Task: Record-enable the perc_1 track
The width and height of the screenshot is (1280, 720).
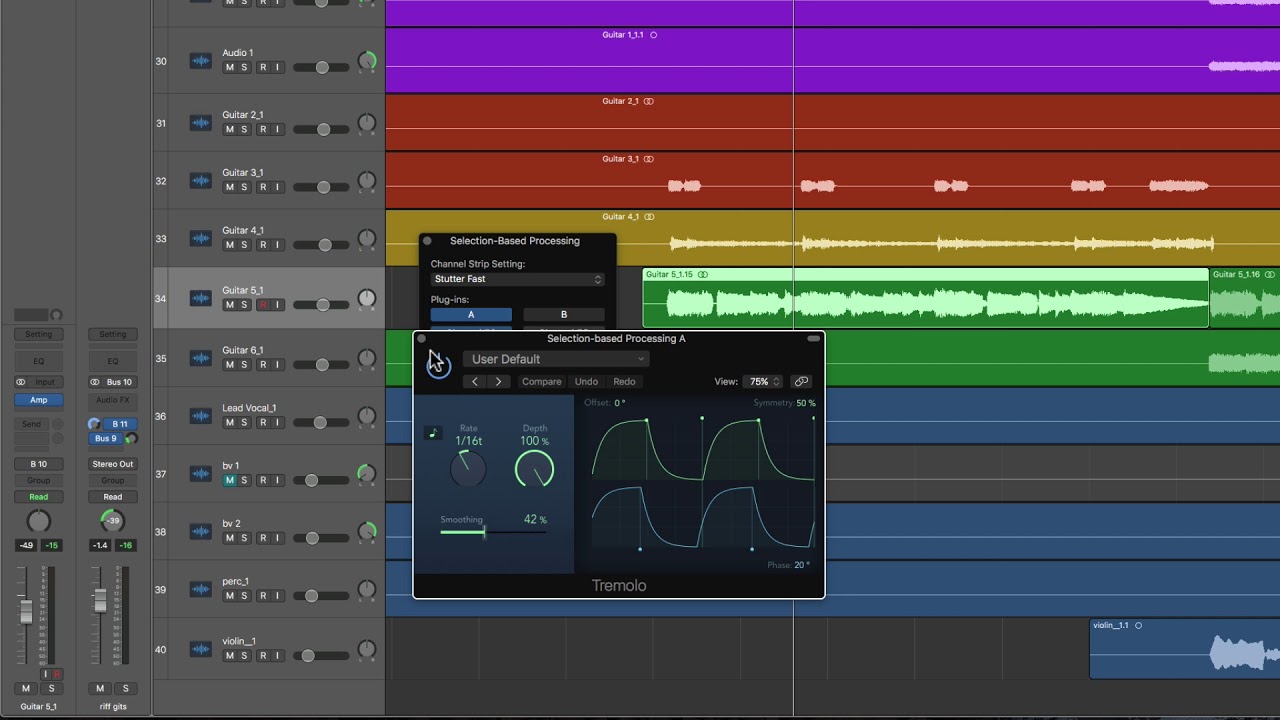Action: click(263, 596)
